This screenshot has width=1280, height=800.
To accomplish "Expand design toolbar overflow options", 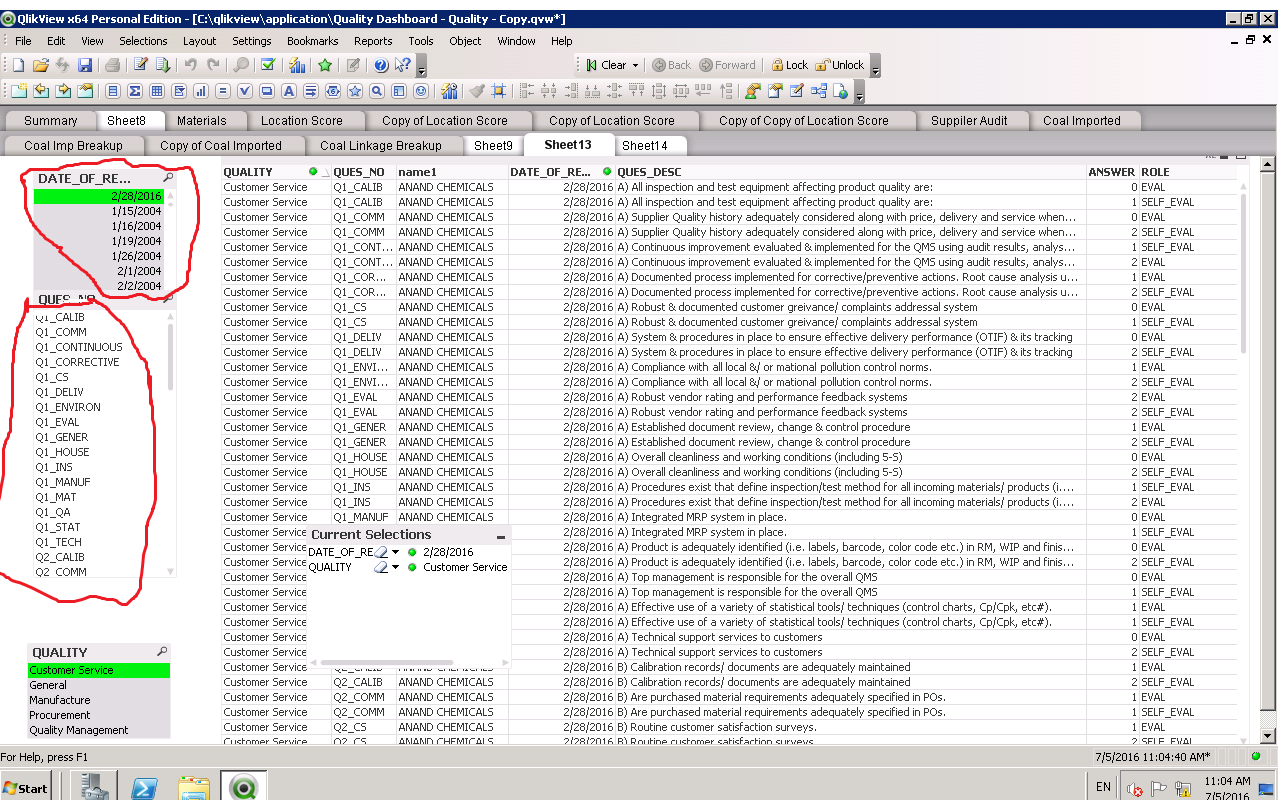I will click(x=859, y=92).
